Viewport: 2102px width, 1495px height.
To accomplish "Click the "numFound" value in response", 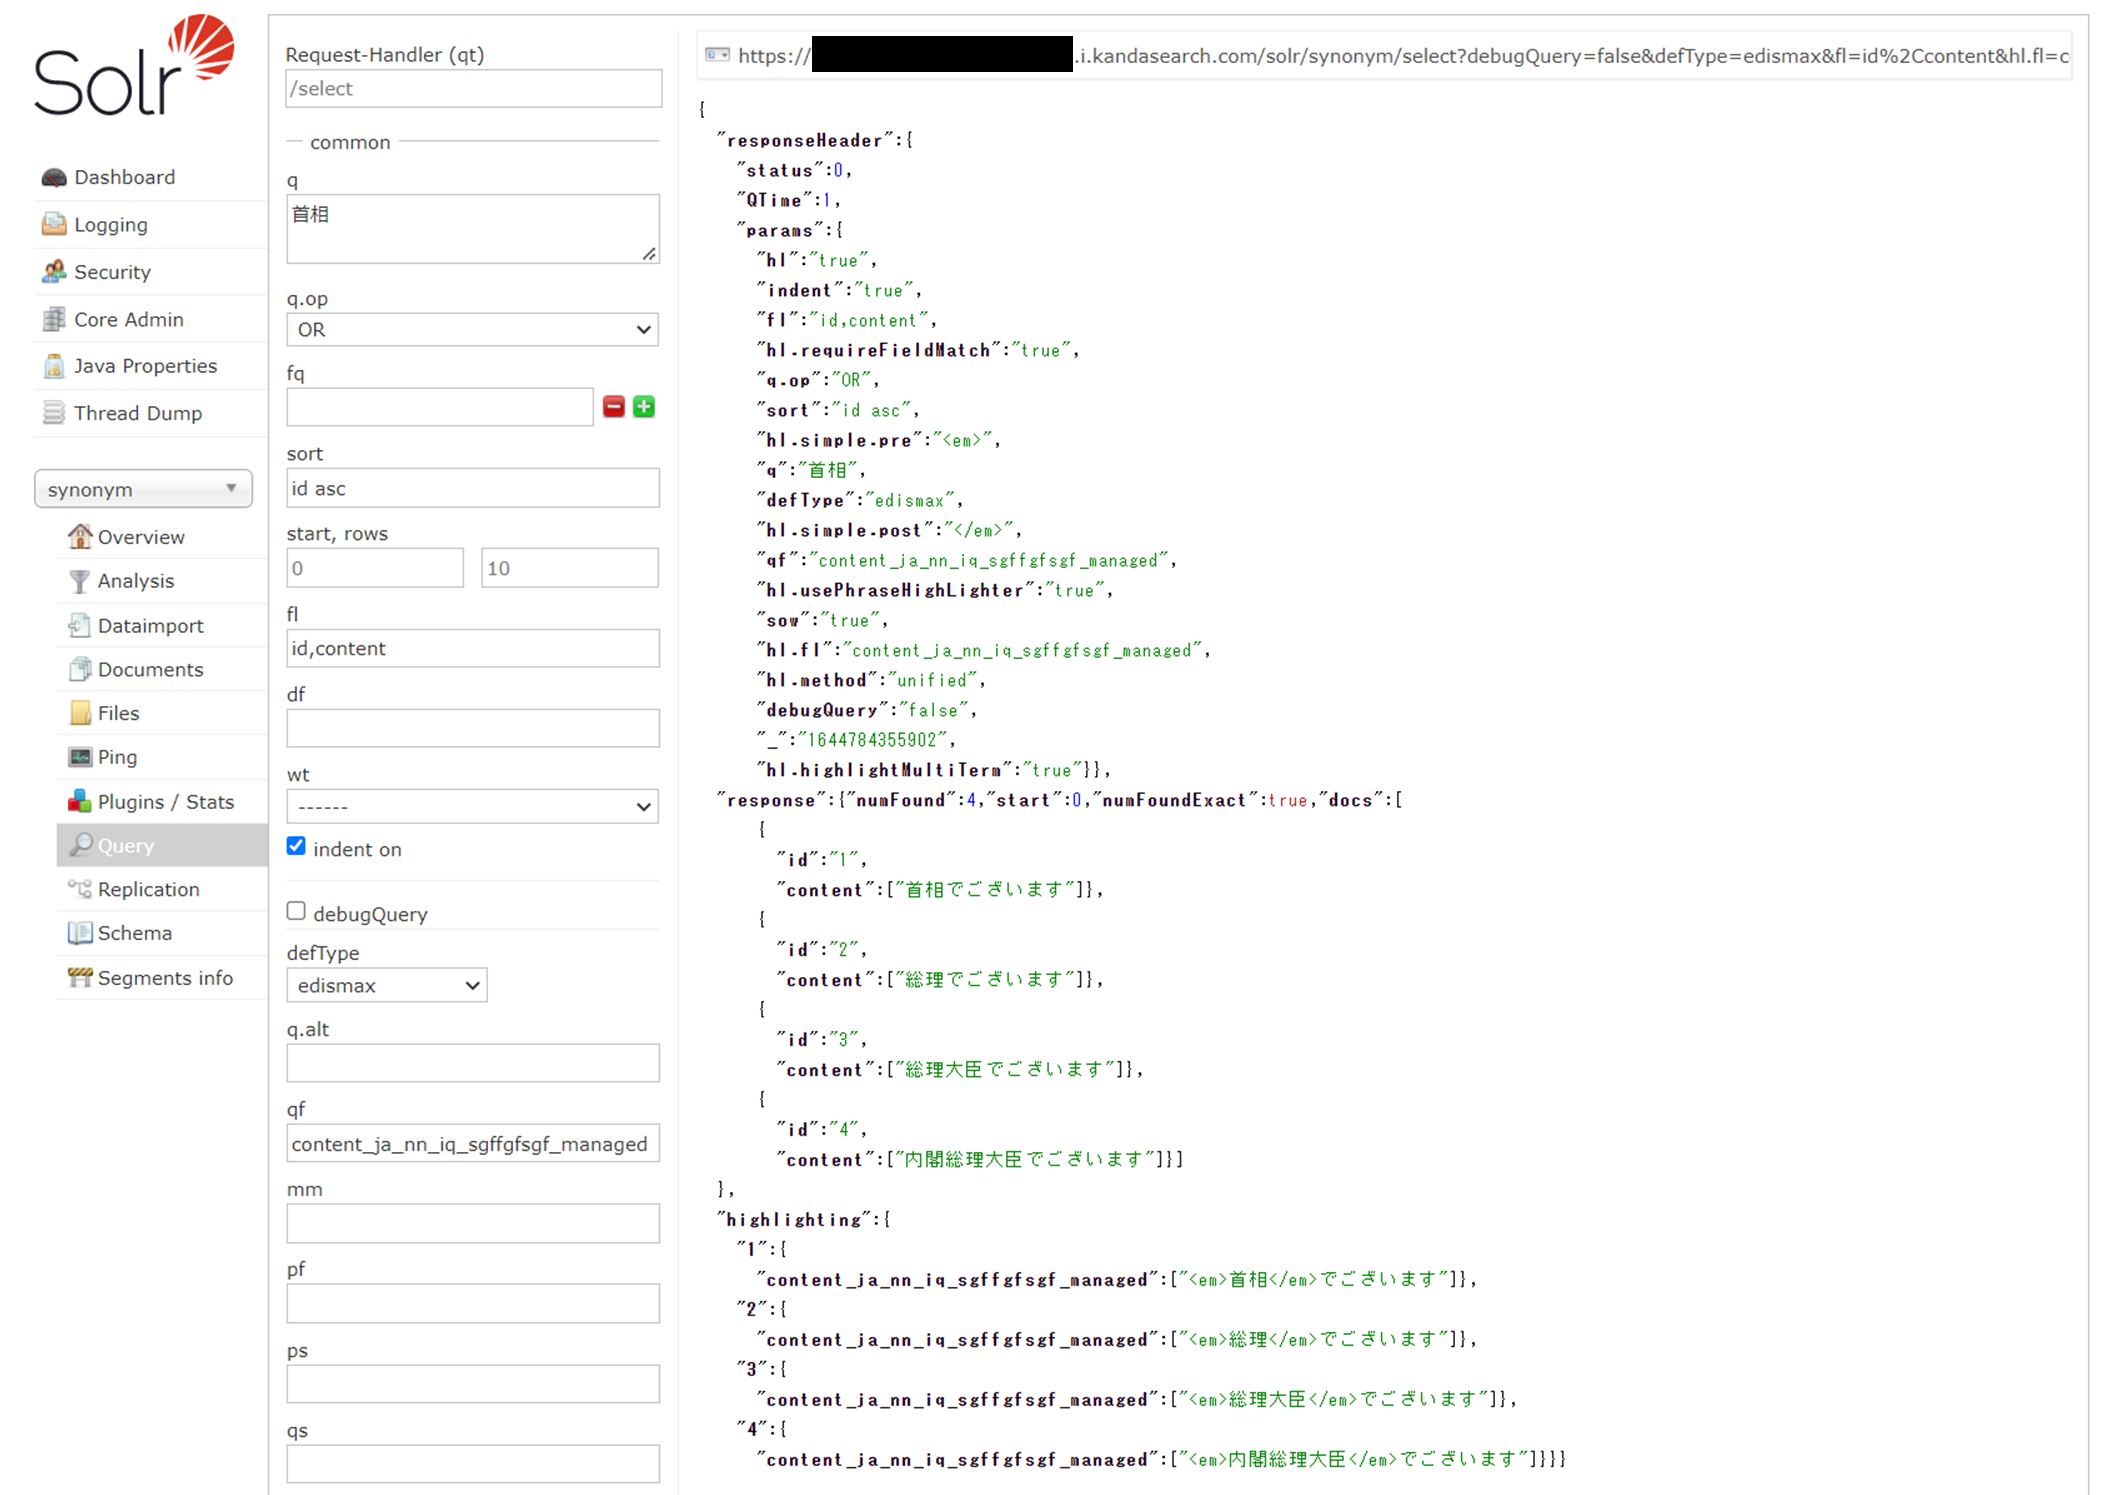I will [x=971, y=800].
